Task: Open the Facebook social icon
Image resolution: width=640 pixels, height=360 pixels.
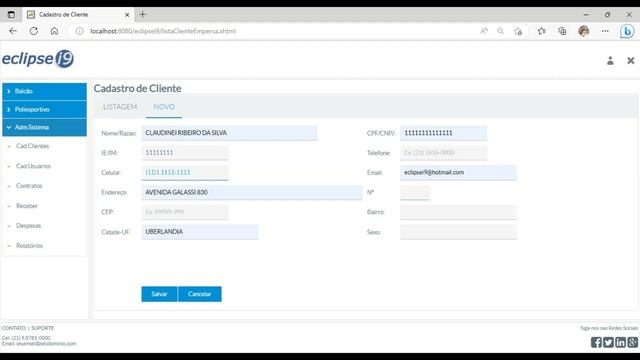Action: coord(596,342)
